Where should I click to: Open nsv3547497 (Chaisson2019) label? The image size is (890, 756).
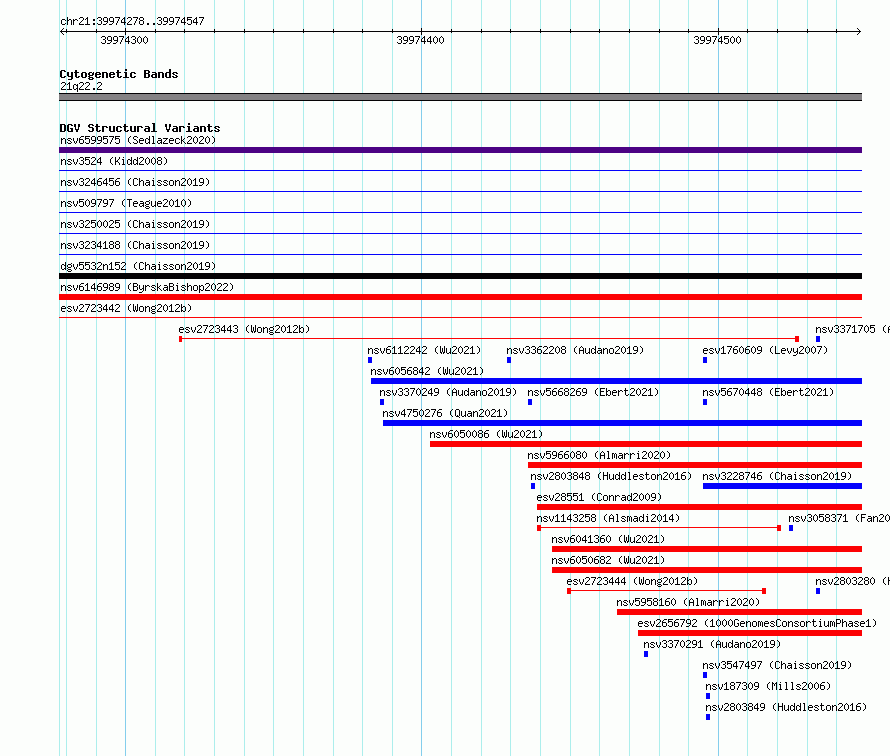point(777,665)
